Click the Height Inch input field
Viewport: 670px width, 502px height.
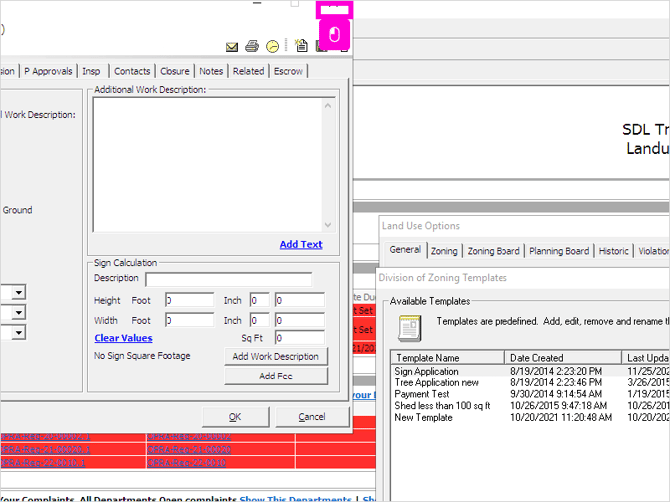coord(260,300)
